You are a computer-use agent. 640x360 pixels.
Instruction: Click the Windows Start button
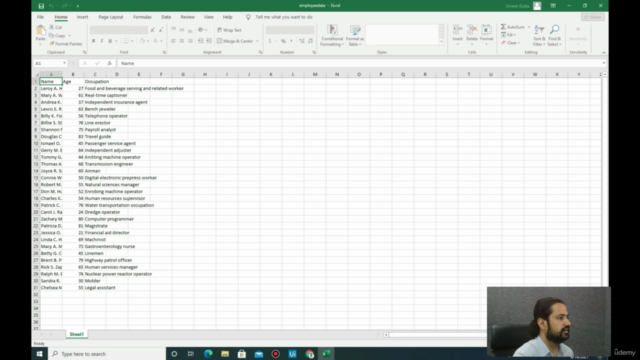(x=40, y=354)
